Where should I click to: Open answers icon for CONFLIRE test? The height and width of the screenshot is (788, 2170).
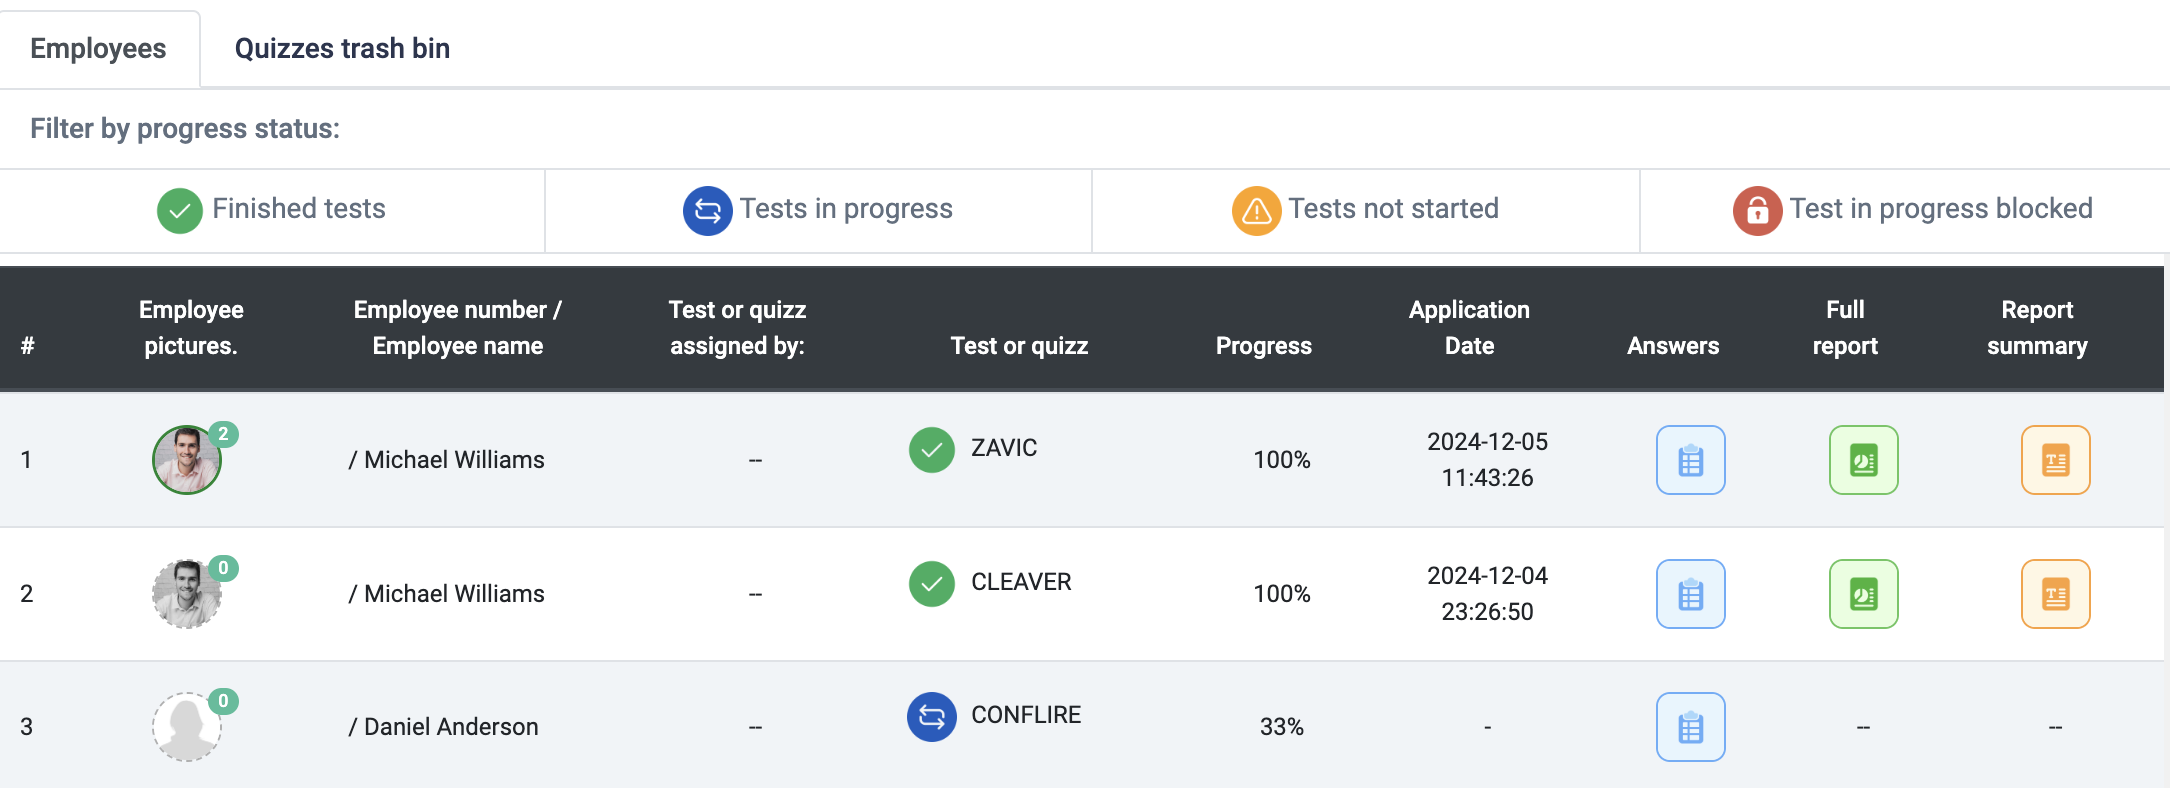[x=1690, y=727]
